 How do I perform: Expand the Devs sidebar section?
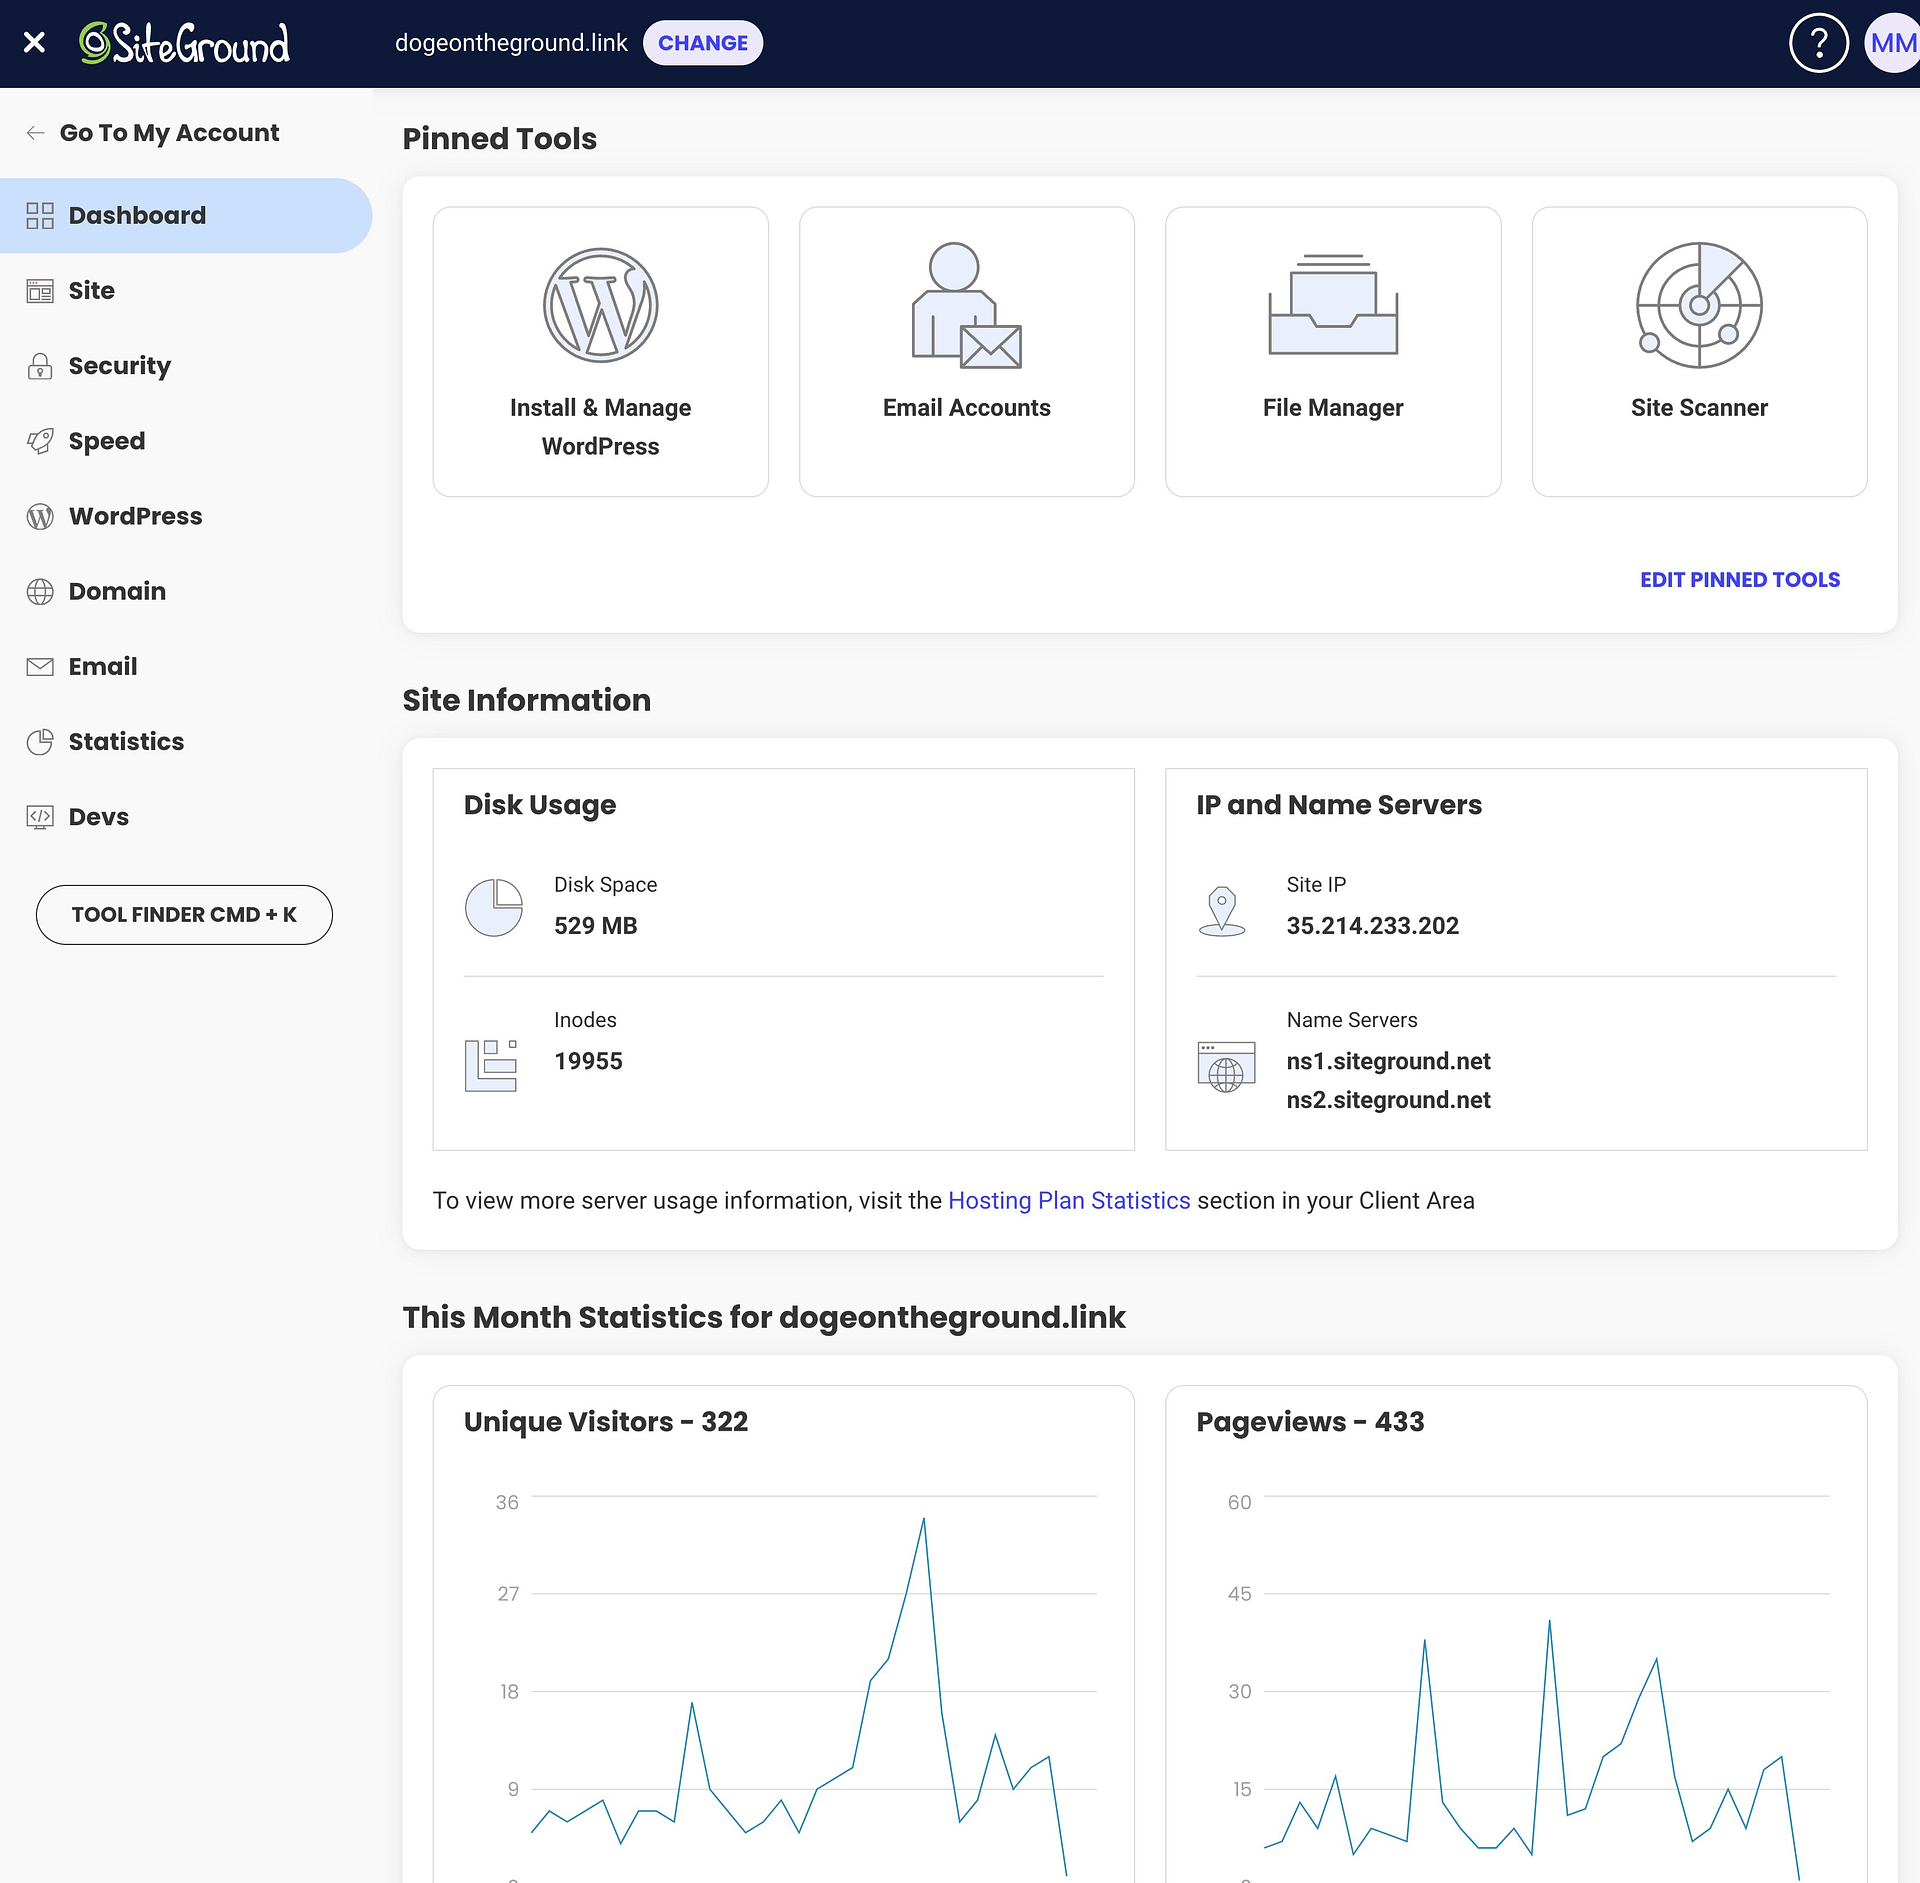(98, 816)
